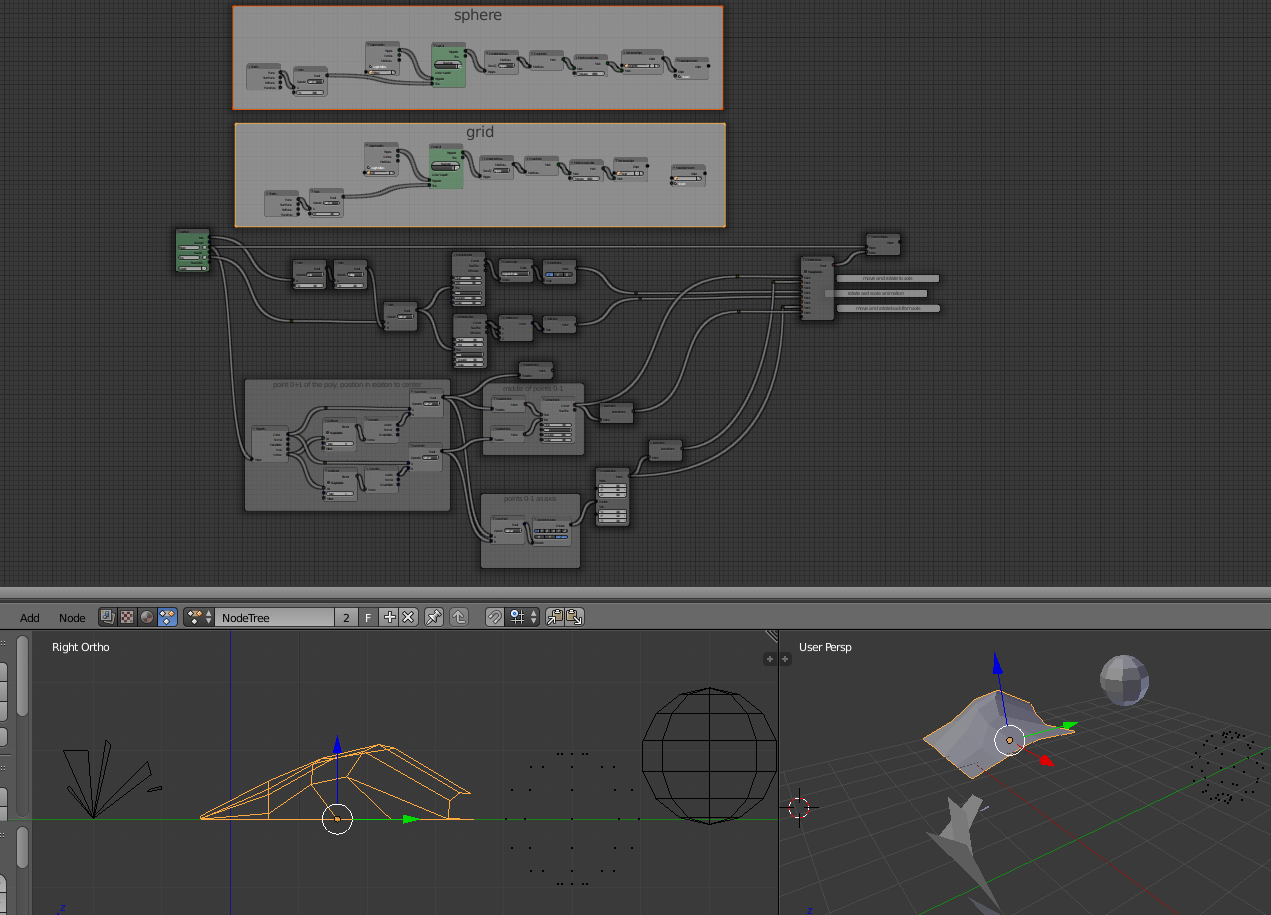The image size is (1271, 915).
Task: Click manipulator center circle in Right Ortho view
Action: 338,819
